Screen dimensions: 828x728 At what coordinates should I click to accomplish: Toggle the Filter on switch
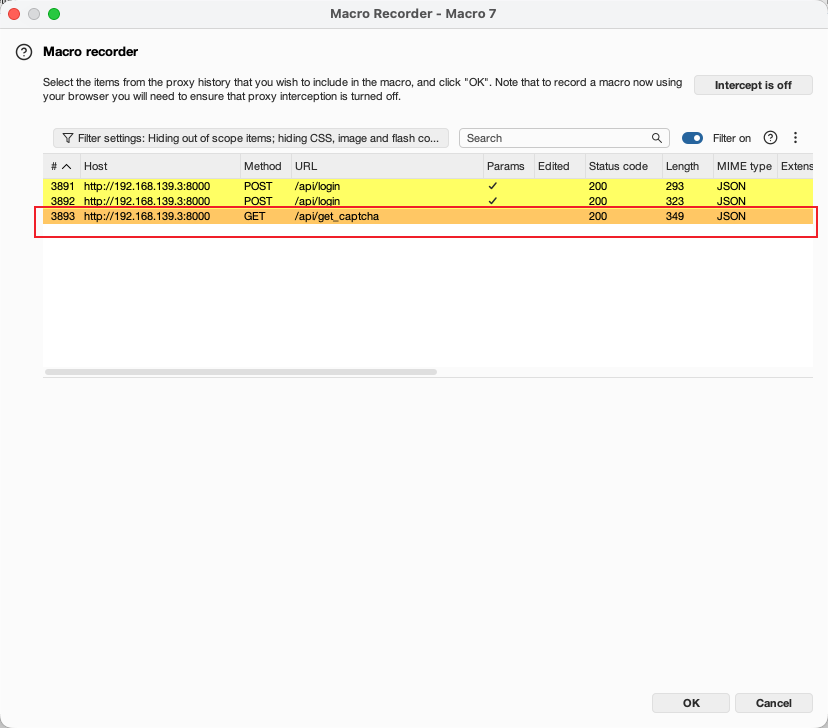(692, 138)
